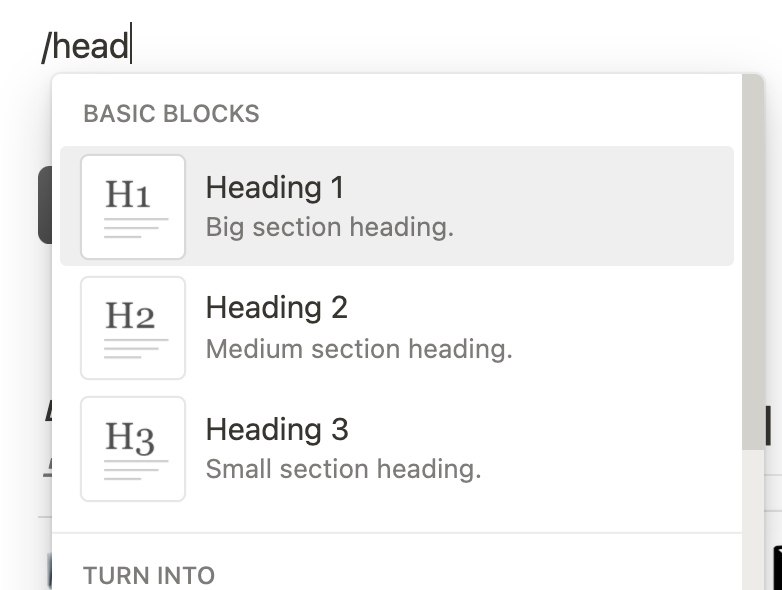
Task: Click the BASIC BLOCKS section label
Action: 171,114
